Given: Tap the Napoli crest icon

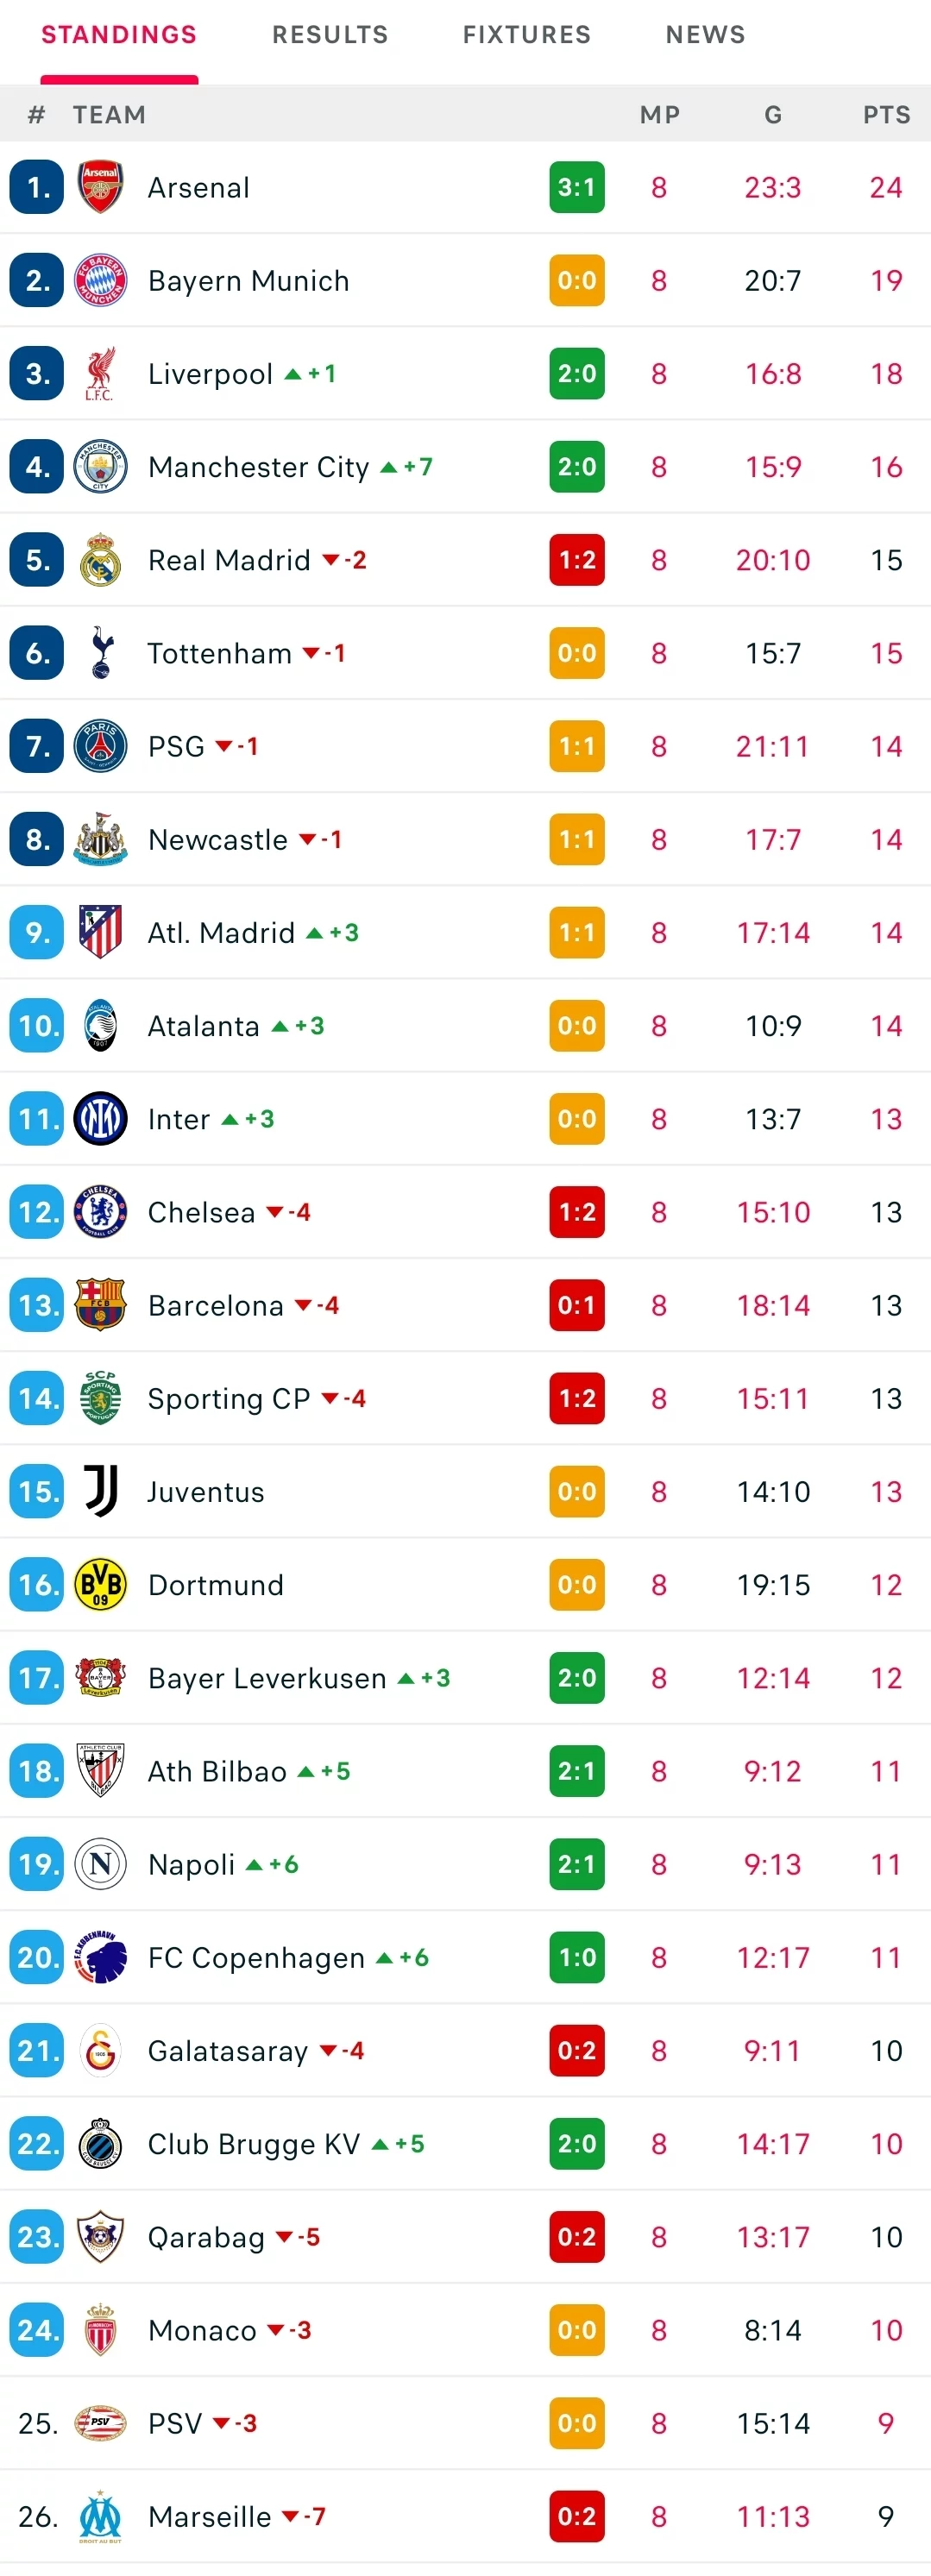Looking at the screenshot, I should (100, 1864).
